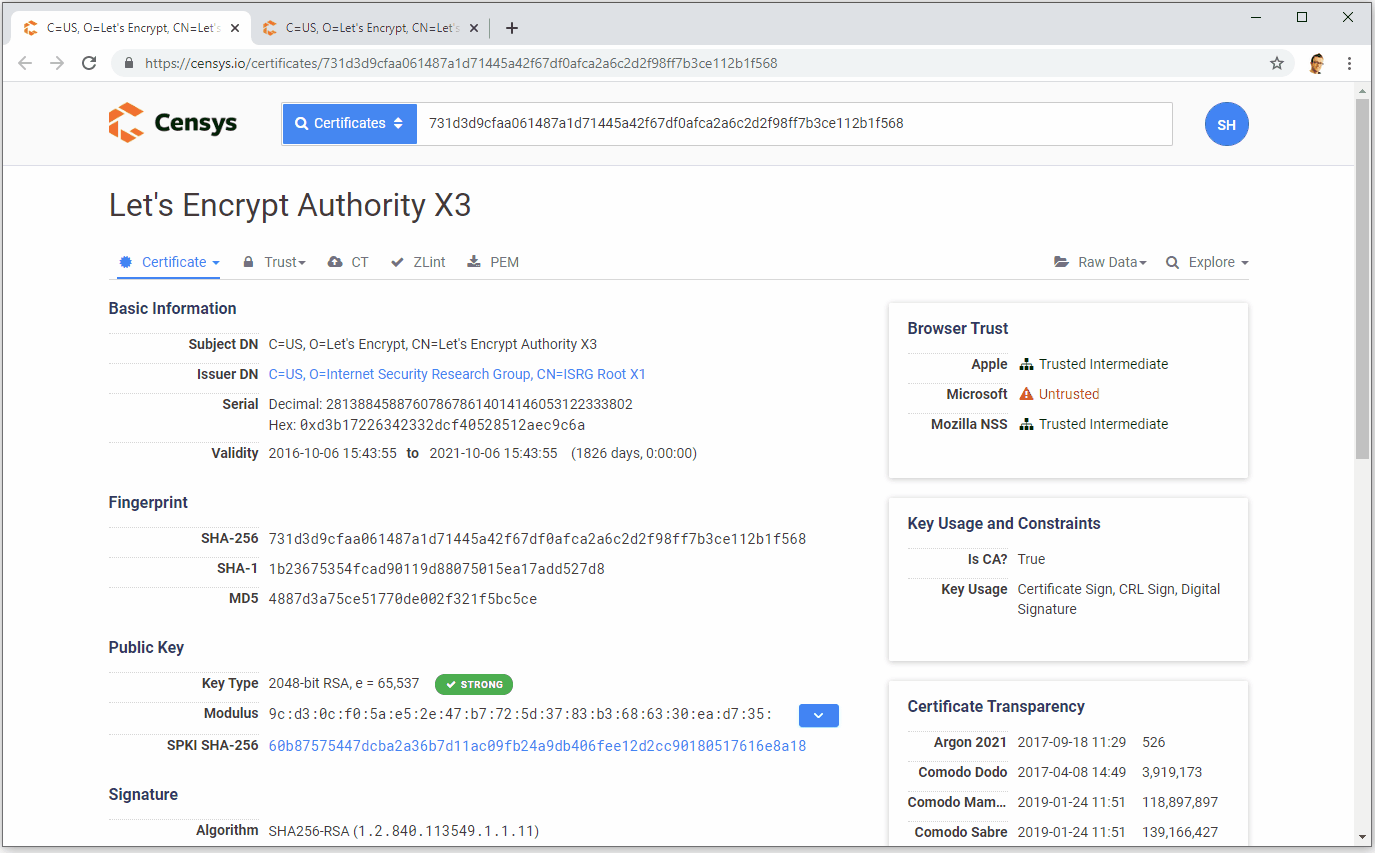Click the STRONG key badge
This screenshot has width=1375, height=853.
[474, 684]
